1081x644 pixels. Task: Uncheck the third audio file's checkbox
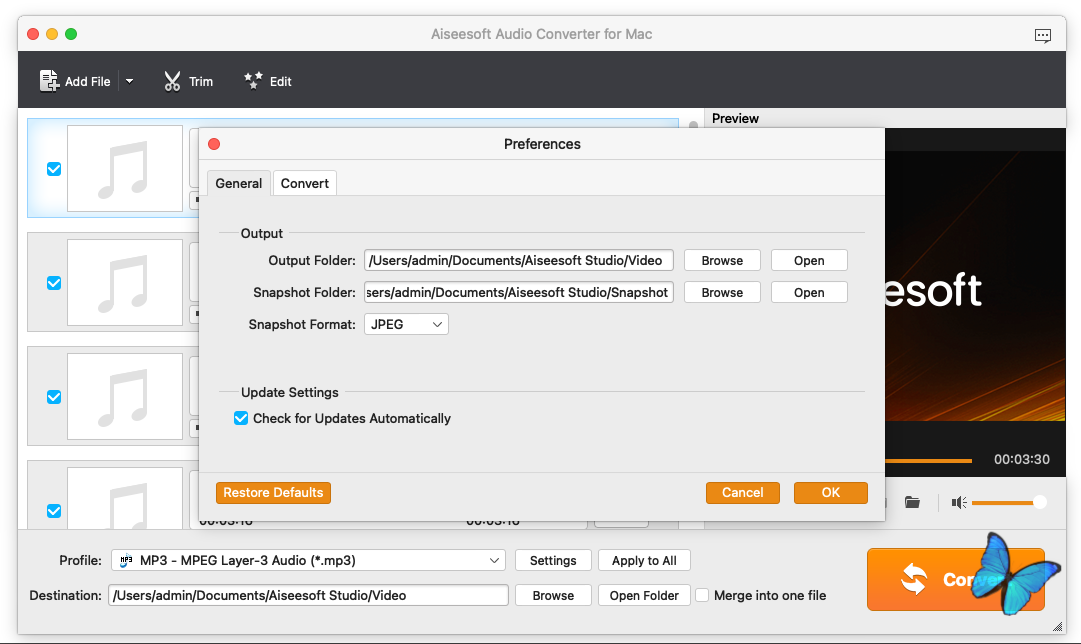[54, 396]
